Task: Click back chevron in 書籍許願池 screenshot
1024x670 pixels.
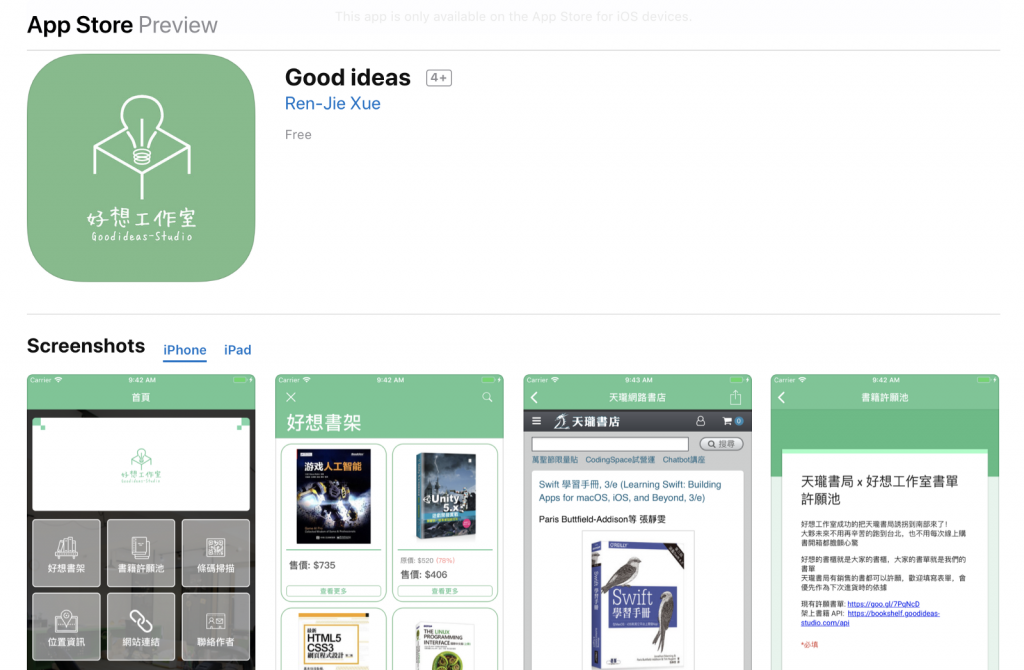Action: point(782,397)
